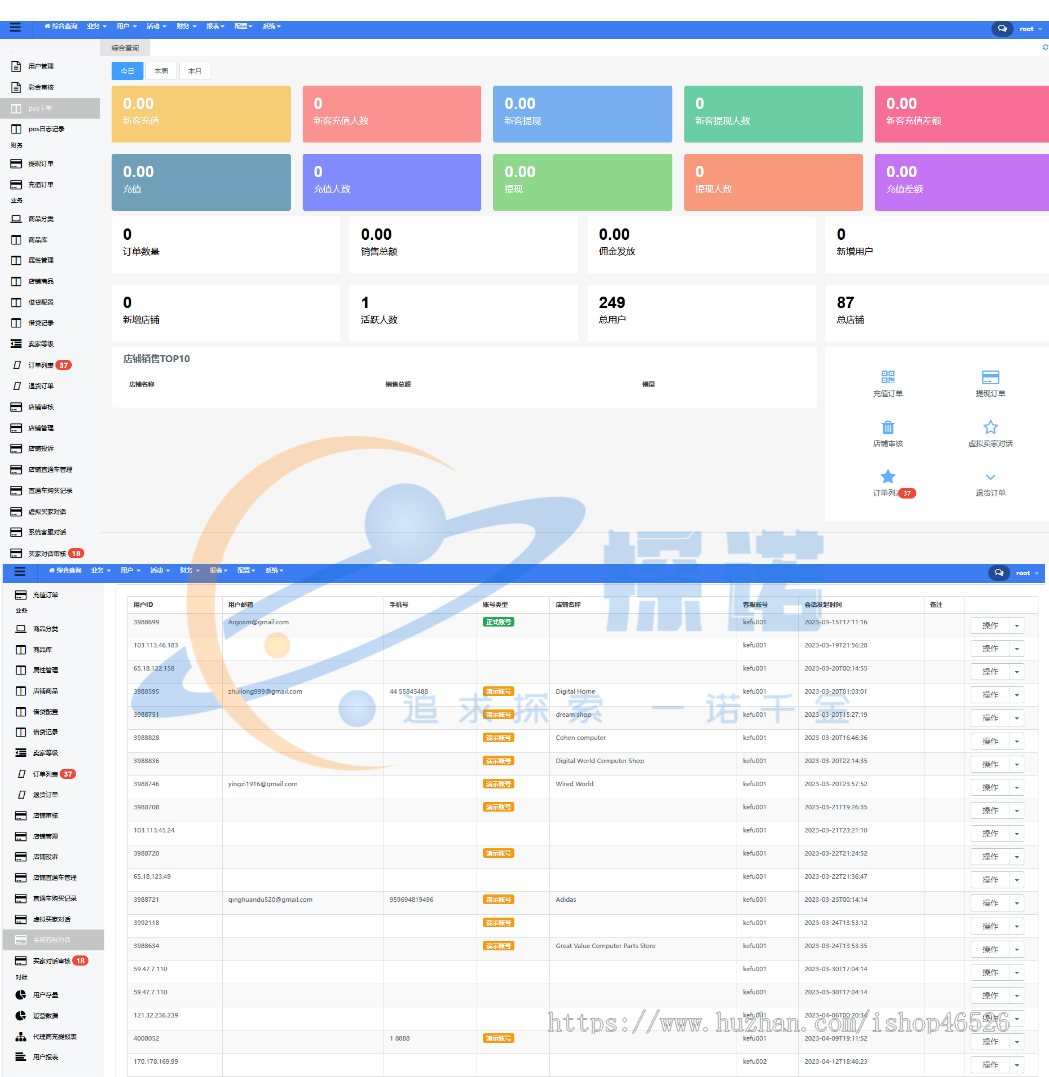Click the 总店铺 87 stat card
This screenshot has height=1077, width=1049.
937,313
